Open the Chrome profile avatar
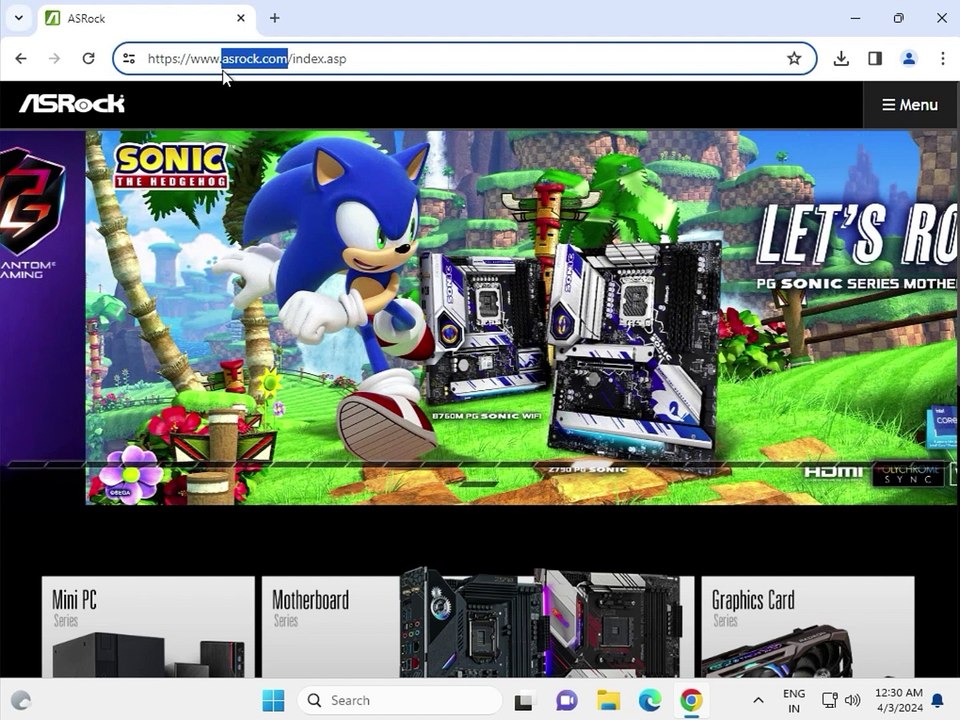The image size is (960, 720). (909, 59)
